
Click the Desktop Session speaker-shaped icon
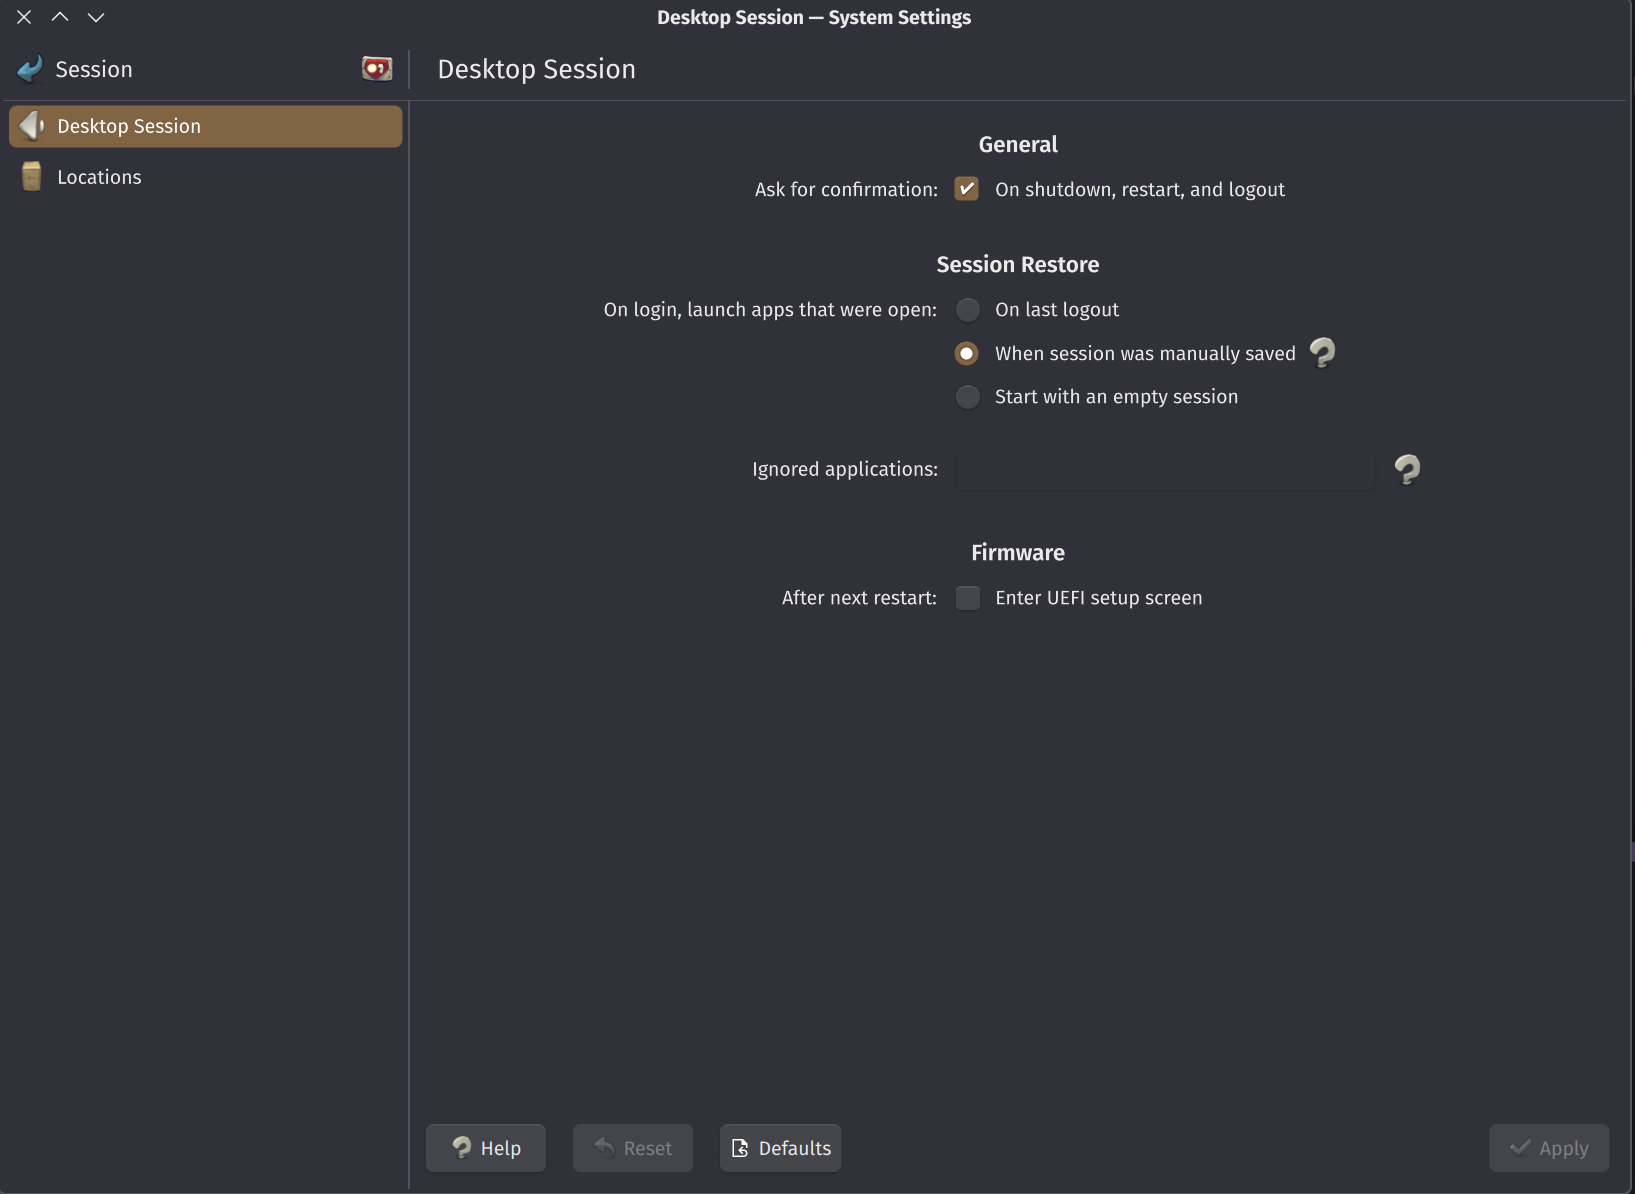tap(32, 126)
